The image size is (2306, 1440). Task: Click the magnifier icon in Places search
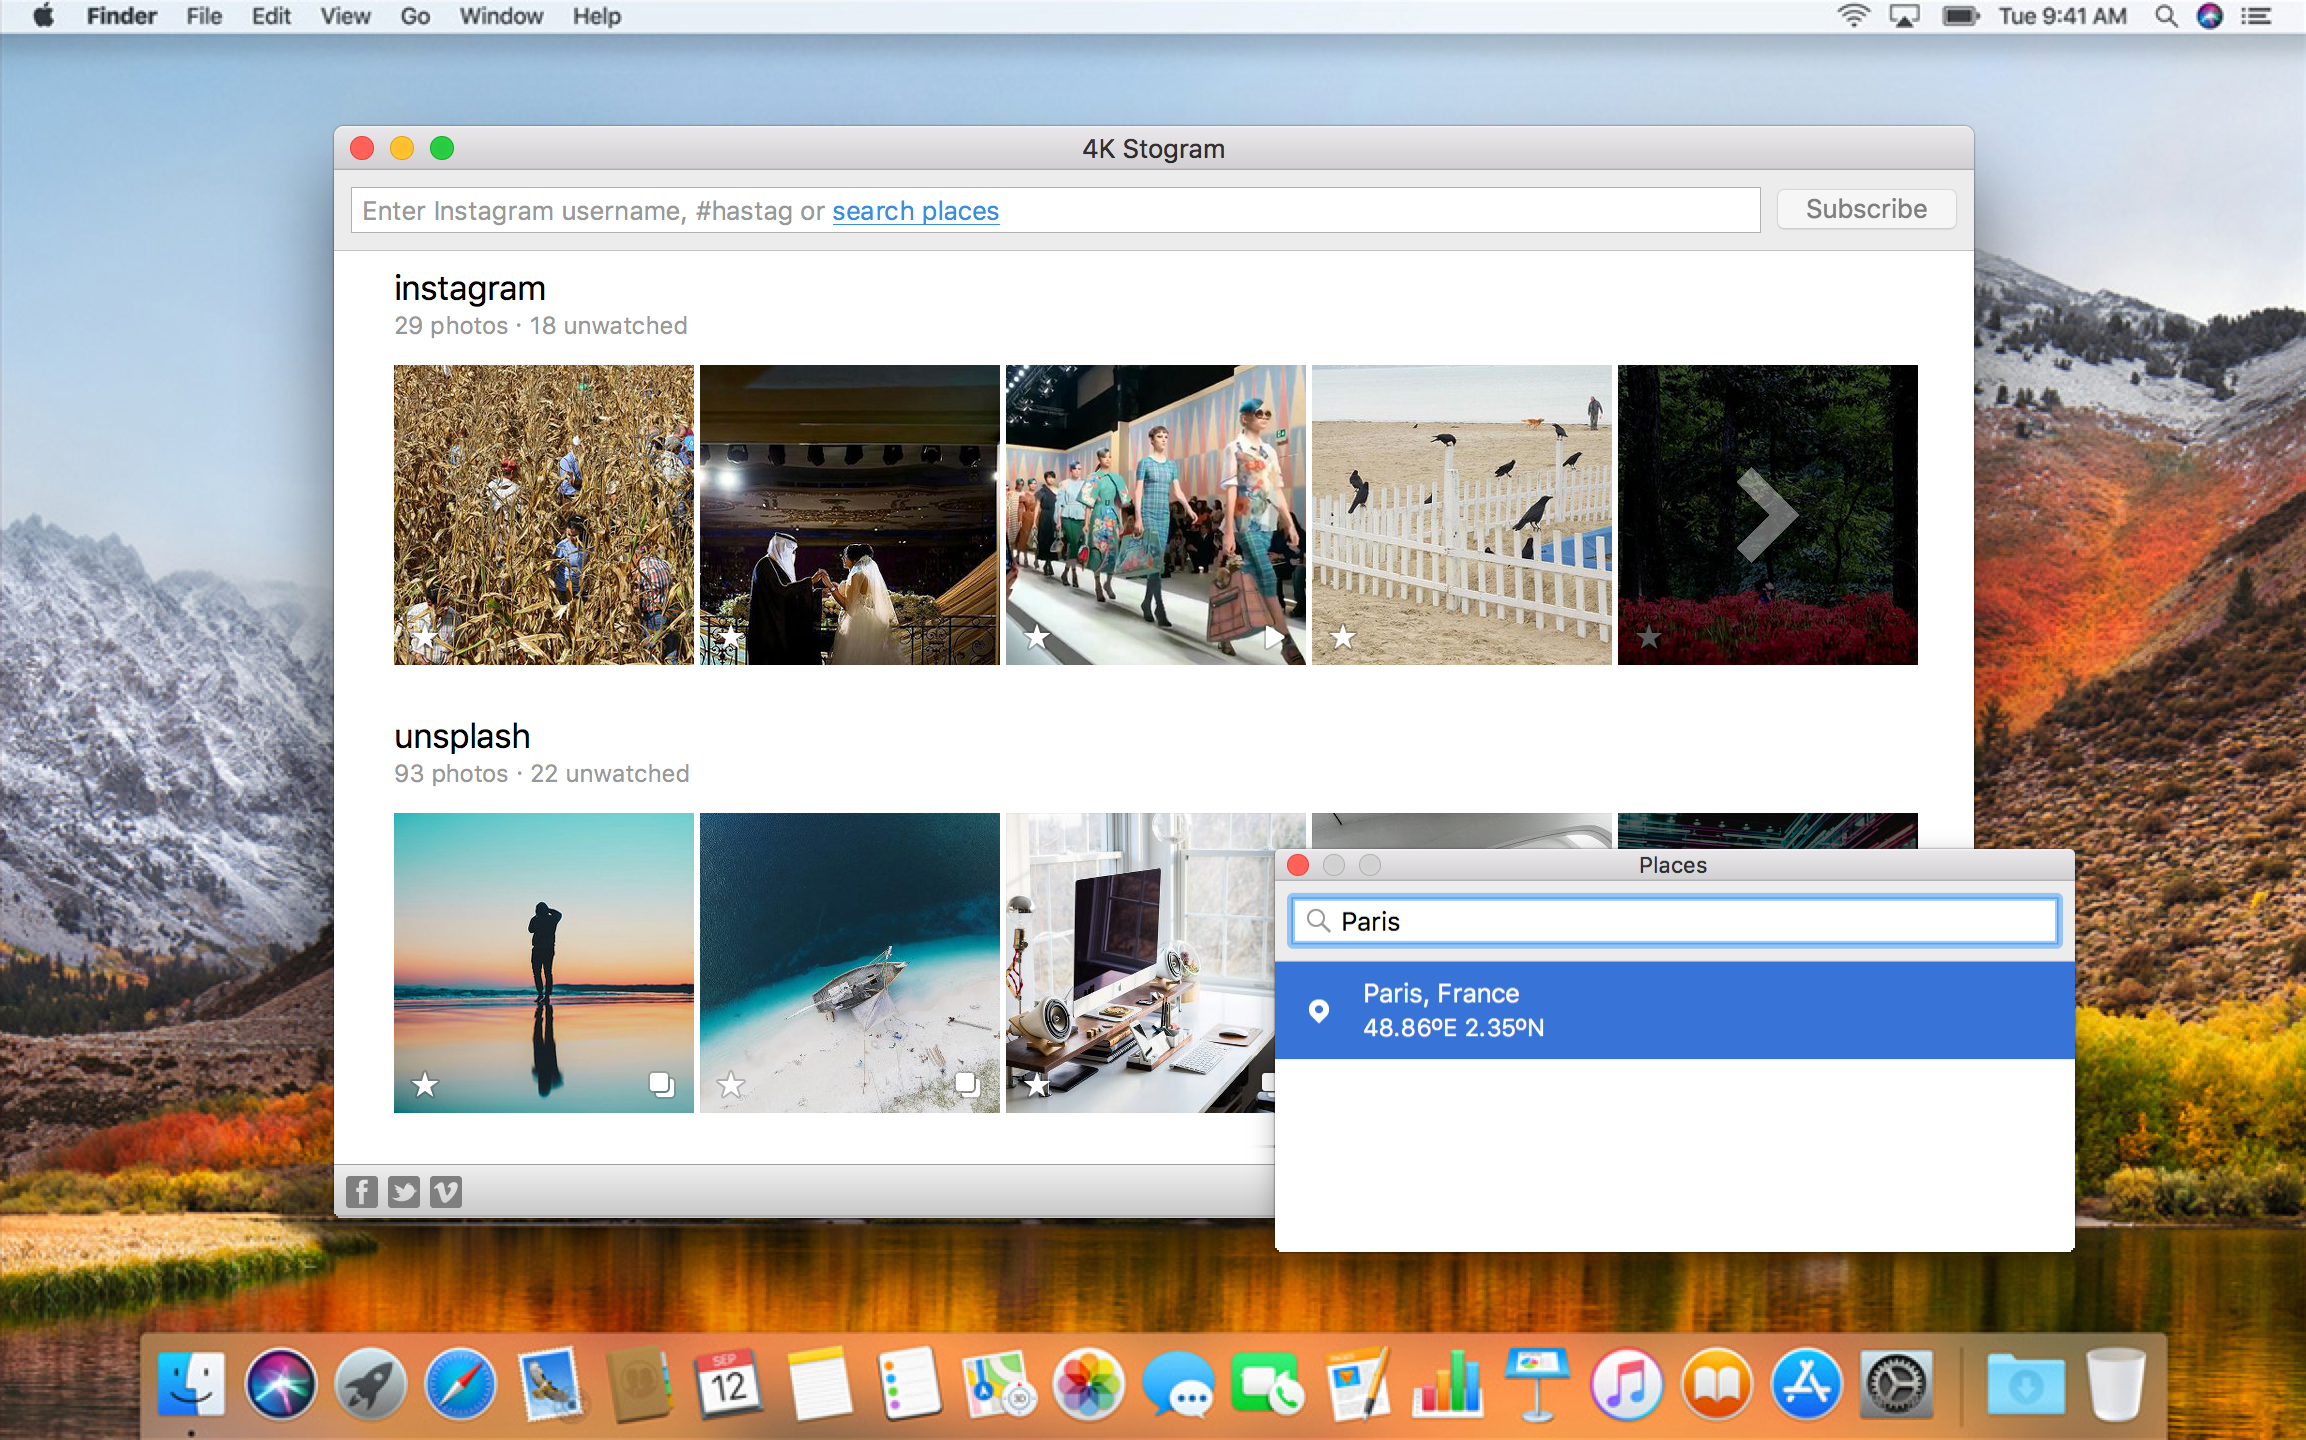point(1318,921)
